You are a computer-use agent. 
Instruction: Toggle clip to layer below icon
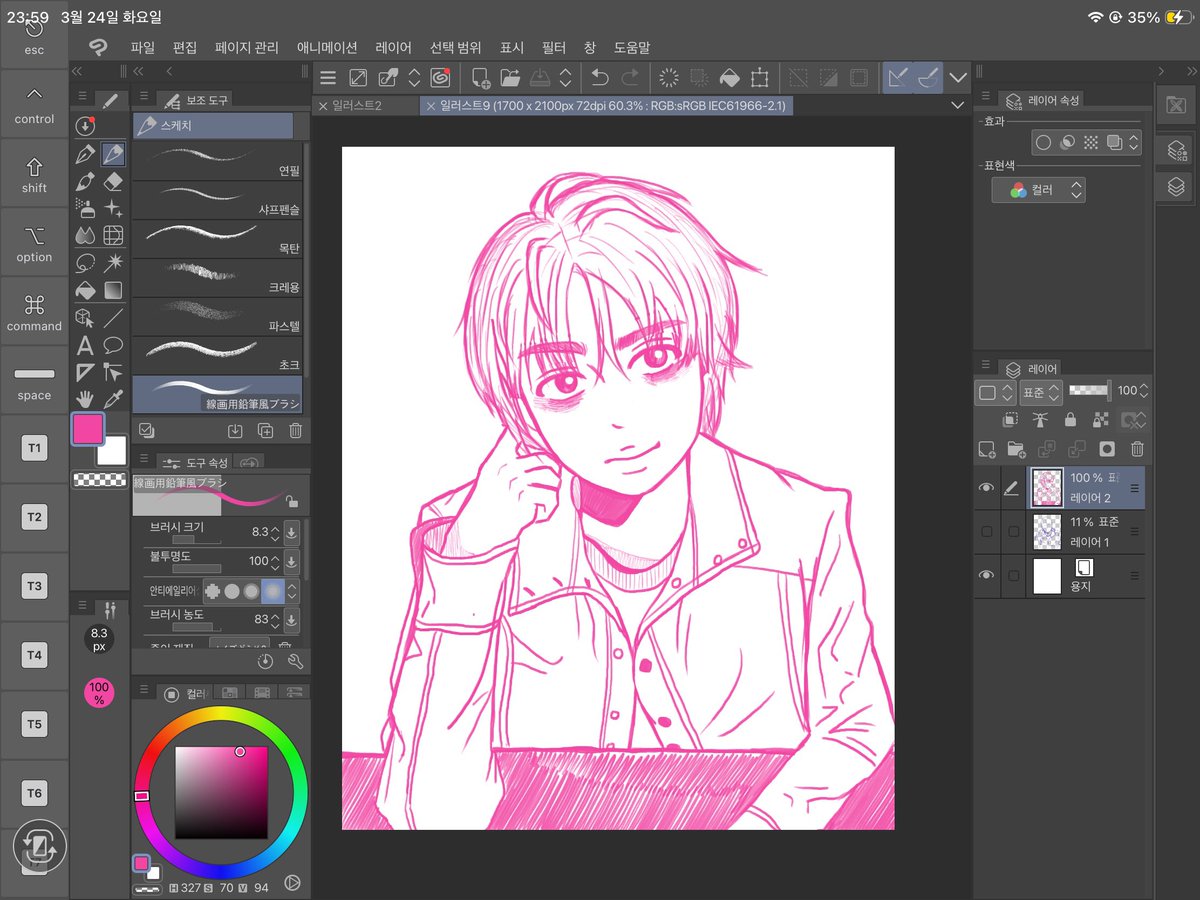pyautogui.click(x=1010, y=421)
